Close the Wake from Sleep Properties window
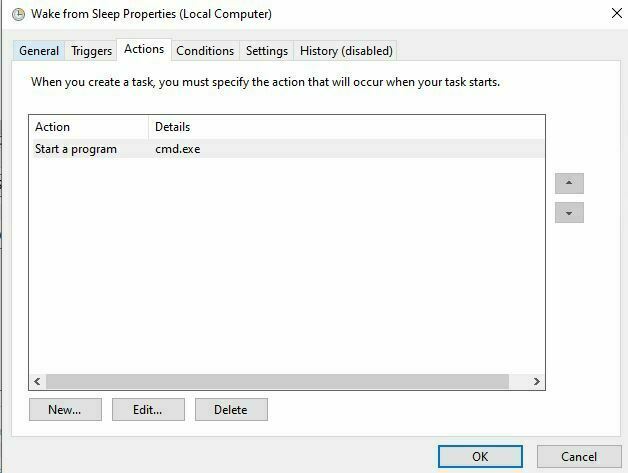 point(617,14)
